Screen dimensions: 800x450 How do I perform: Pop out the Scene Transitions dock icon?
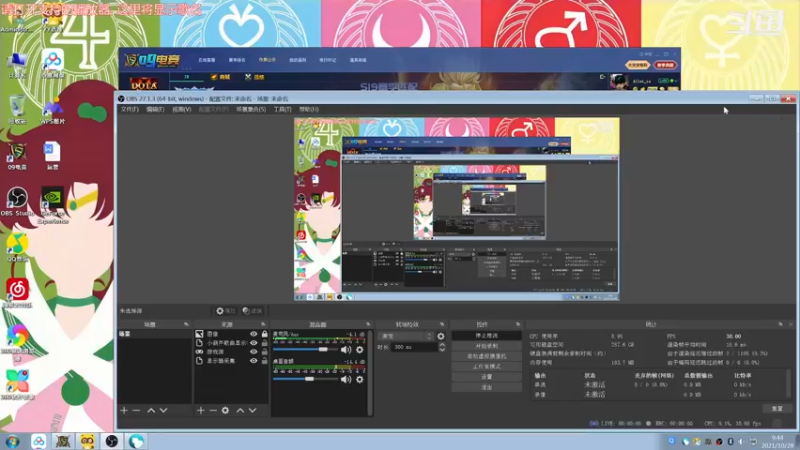pos(441,324)
